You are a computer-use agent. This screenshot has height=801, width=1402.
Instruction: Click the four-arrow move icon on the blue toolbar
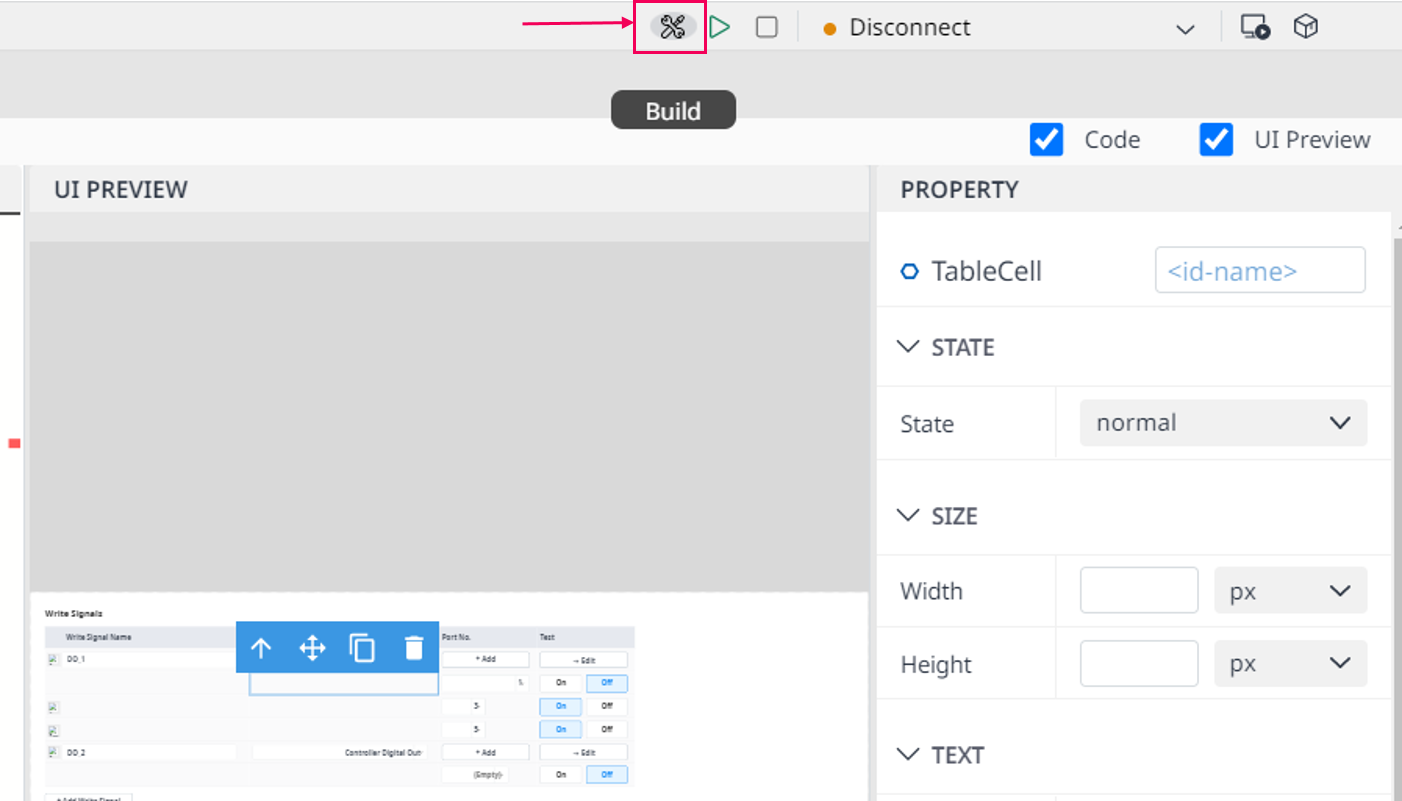(313, 648)
